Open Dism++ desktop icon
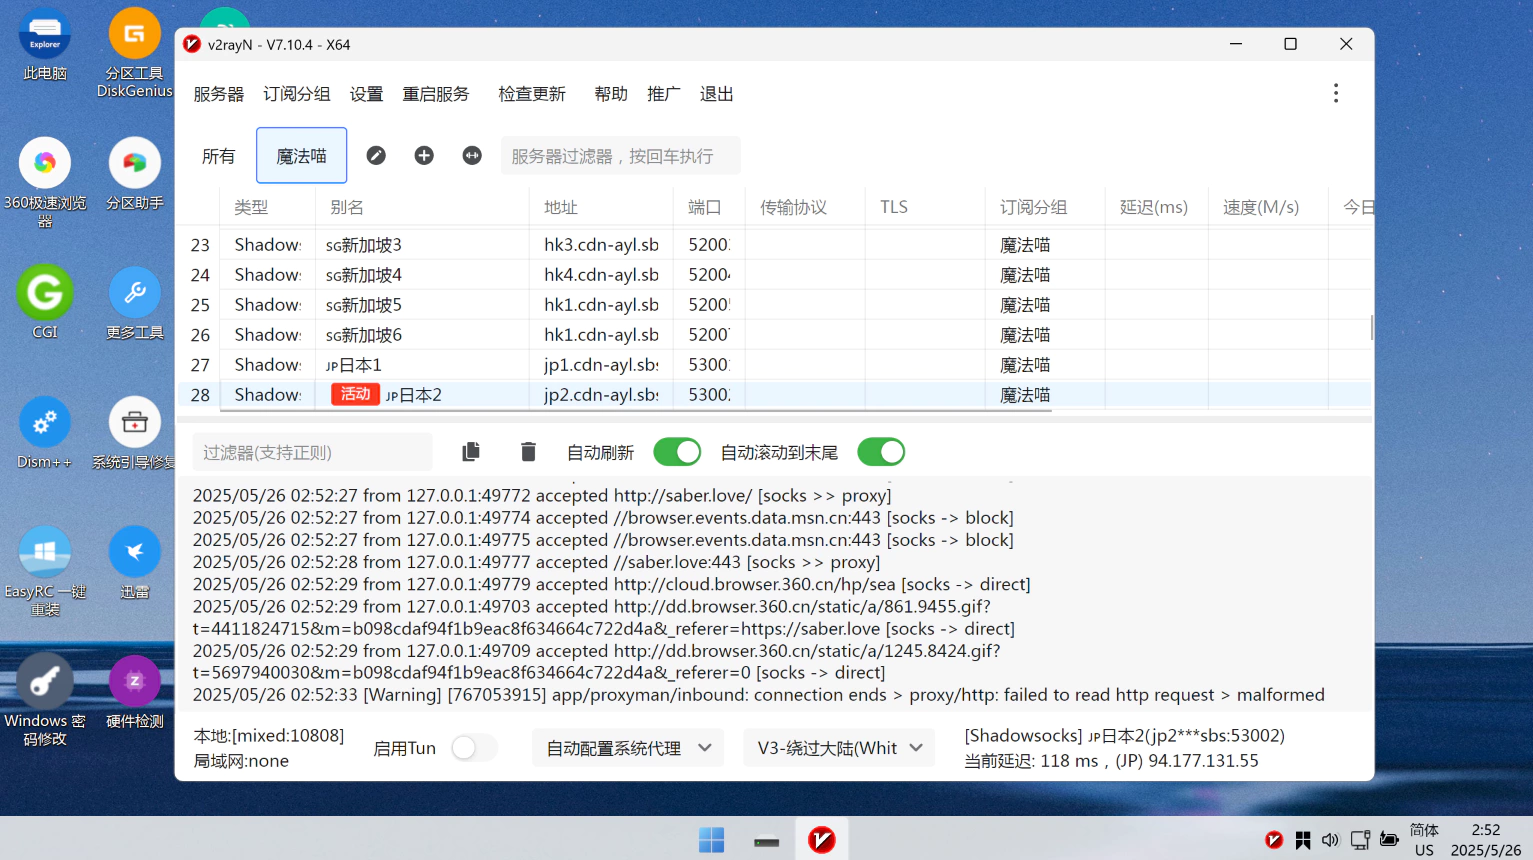Image resolution: width=1533 pixels, height=860 pixels. point(45,433)
